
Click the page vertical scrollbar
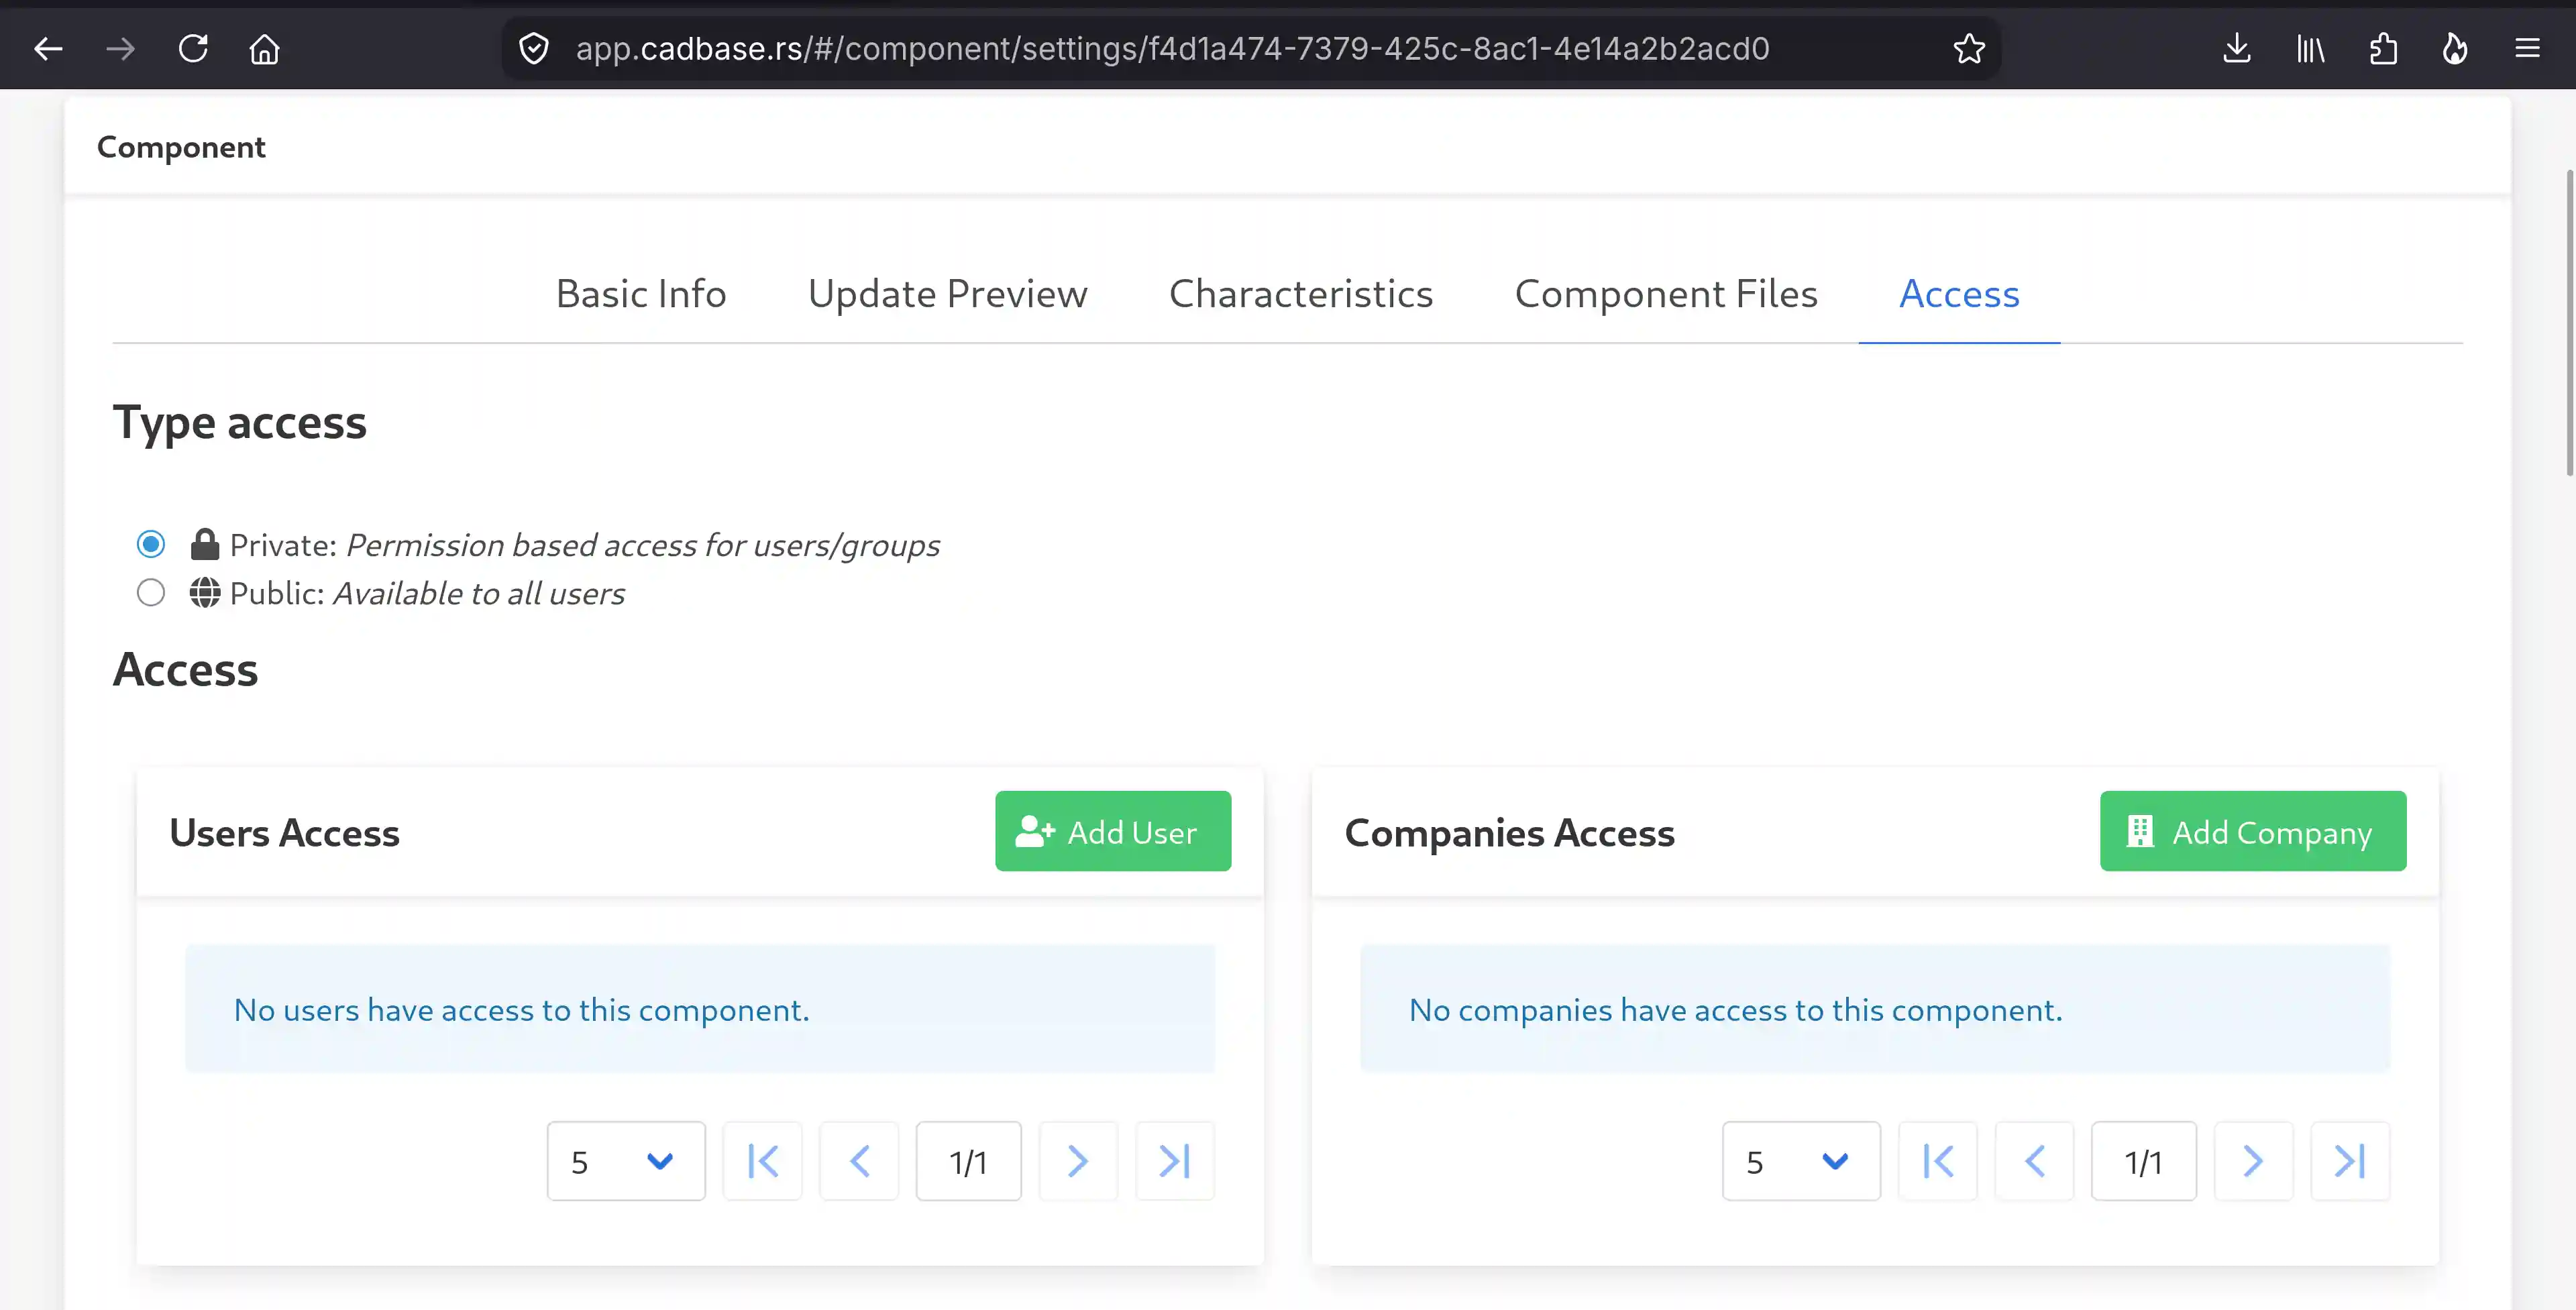coord(2569,322)
